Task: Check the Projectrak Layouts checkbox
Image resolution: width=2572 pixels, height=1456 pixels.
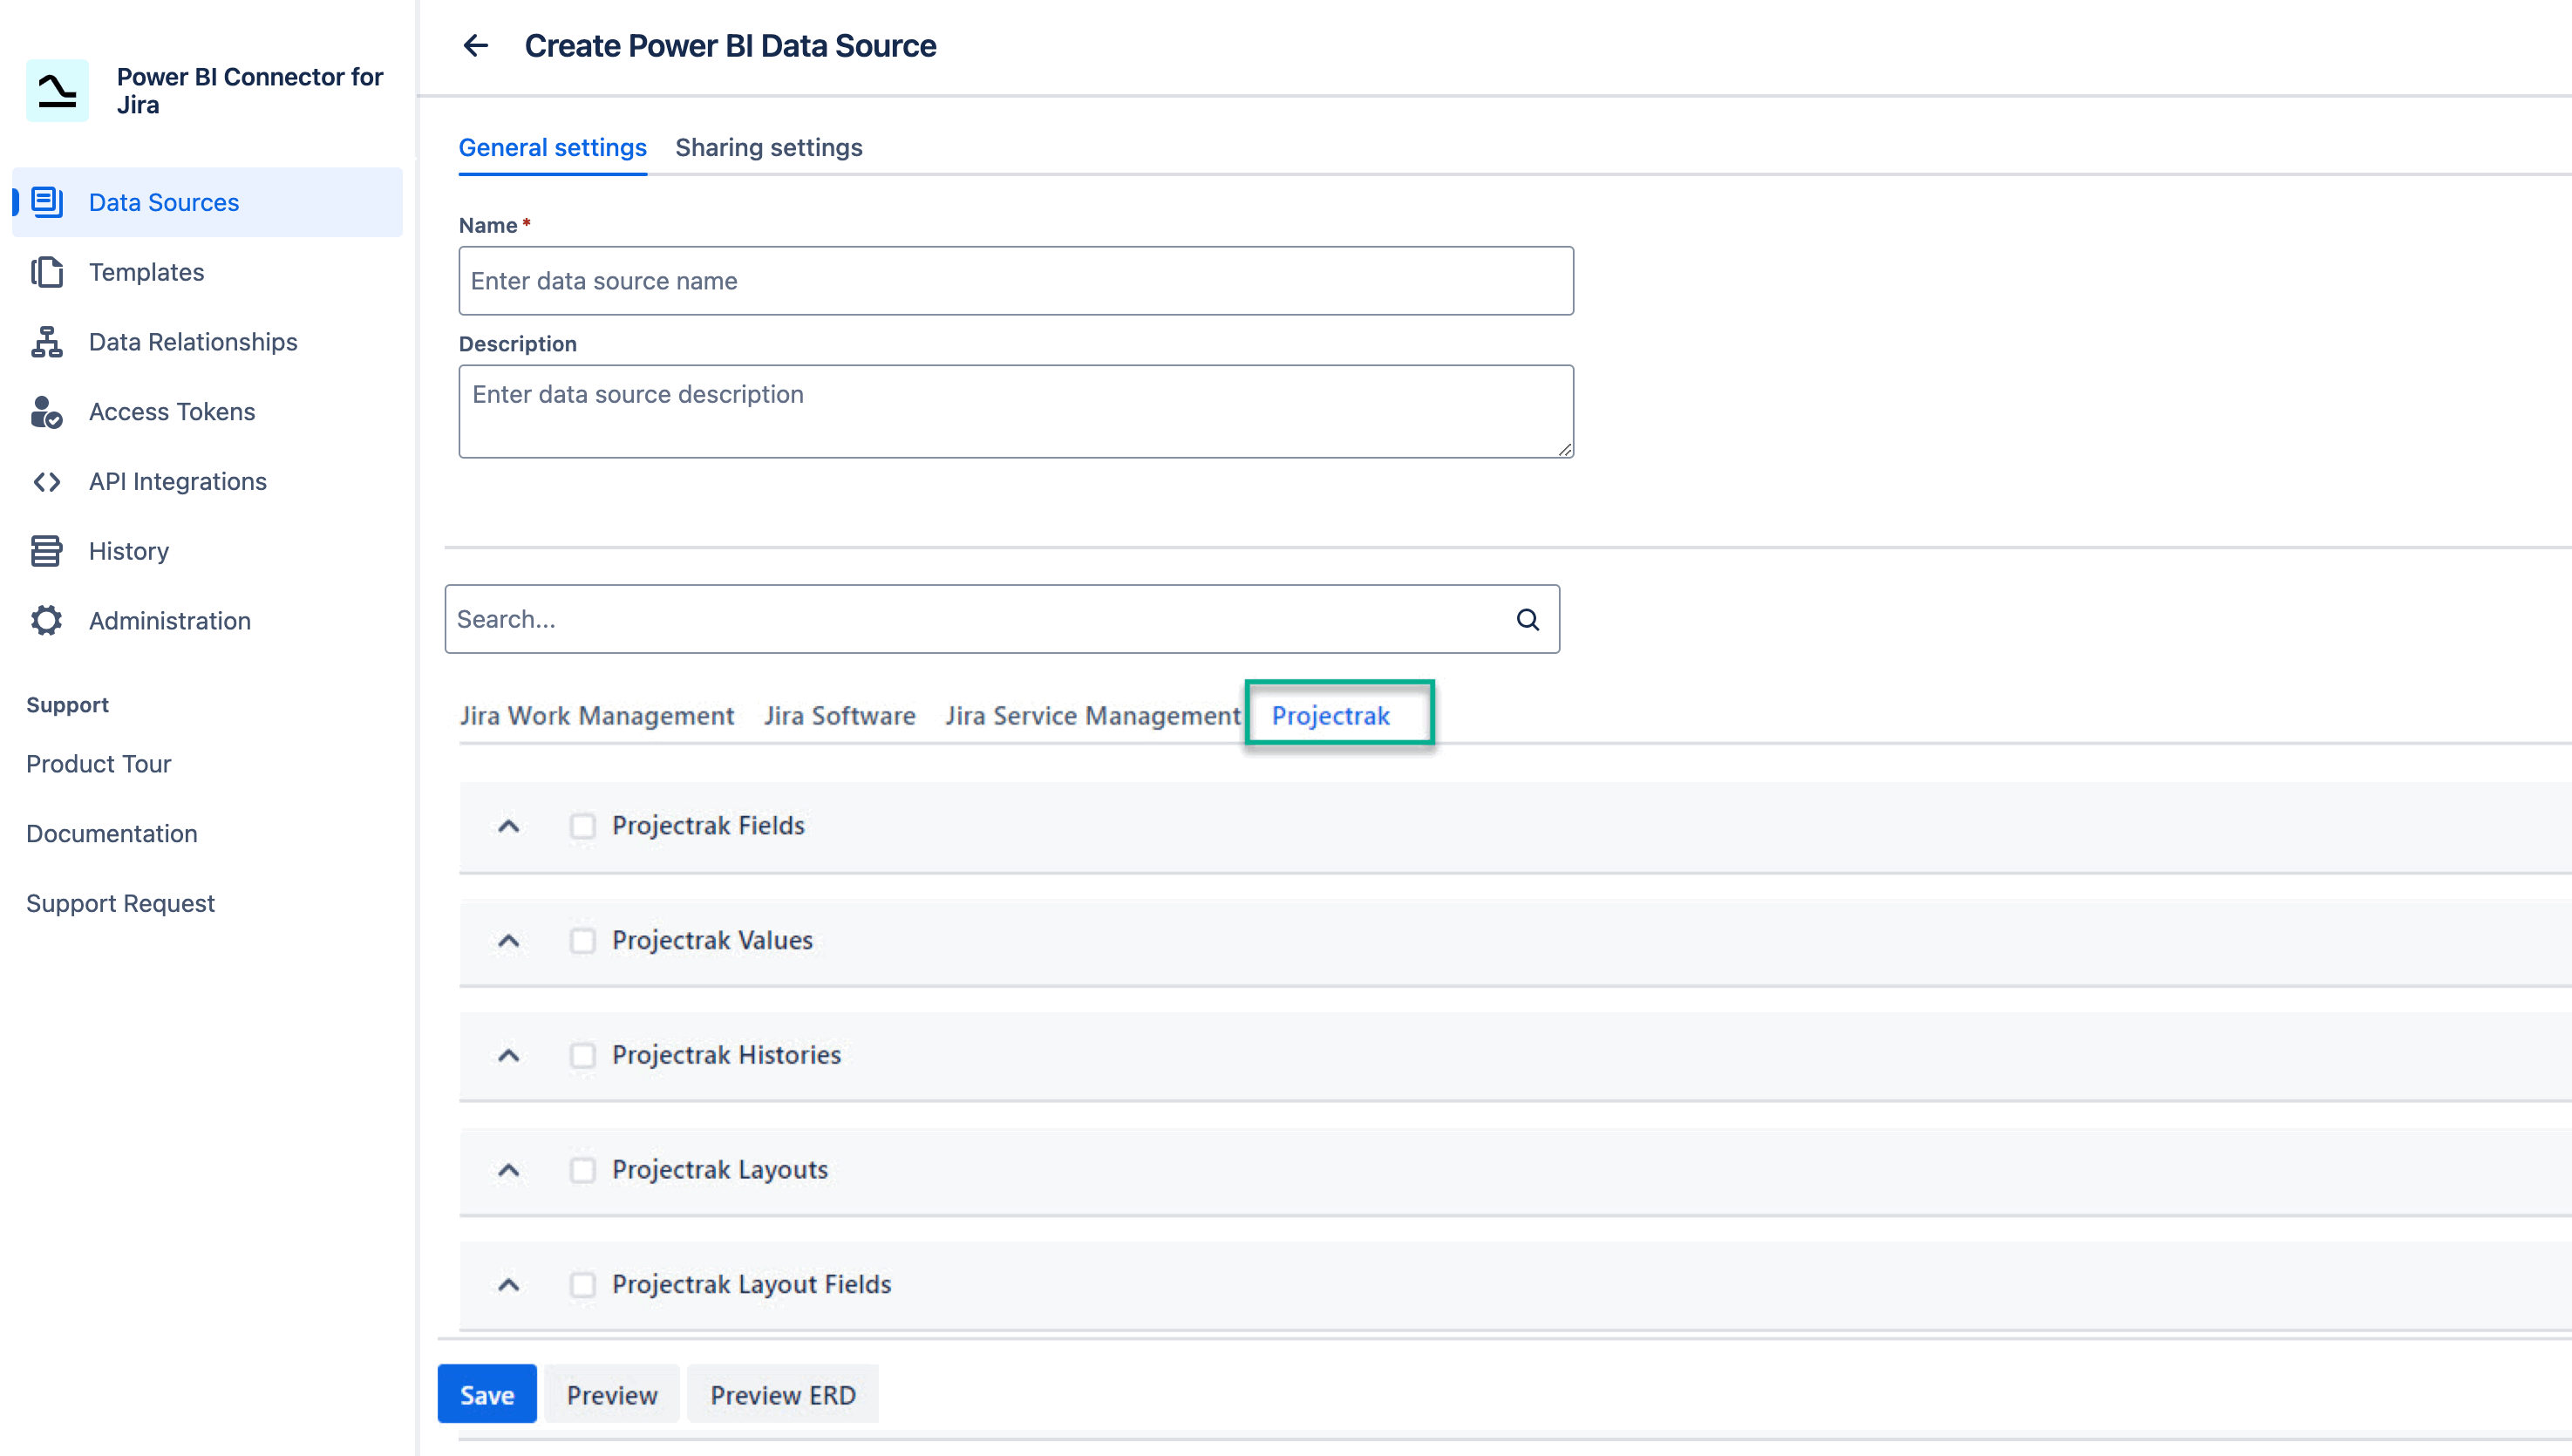Action: coord(583,1170)
